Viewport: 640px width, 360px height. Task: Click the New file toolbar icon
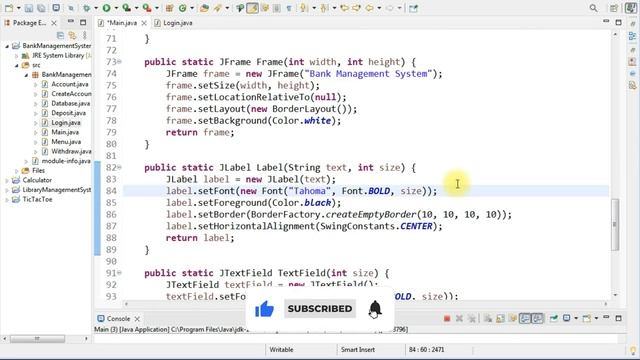click(9, 8)
